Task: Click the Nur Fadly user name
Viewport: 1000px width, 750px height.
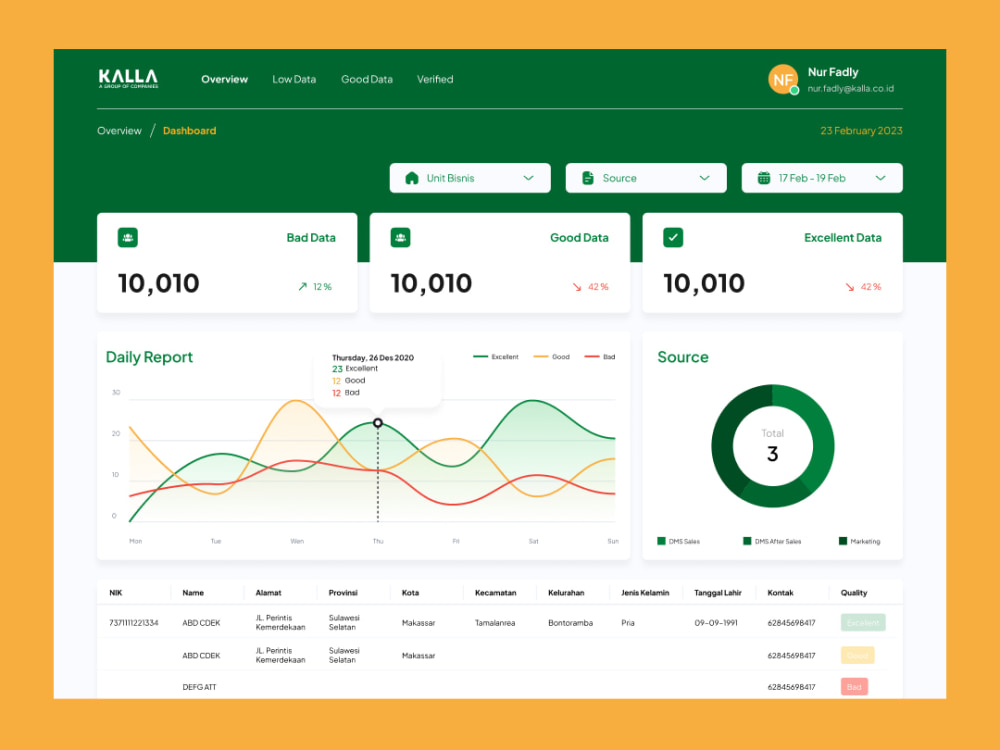Action: coord(833,72)
